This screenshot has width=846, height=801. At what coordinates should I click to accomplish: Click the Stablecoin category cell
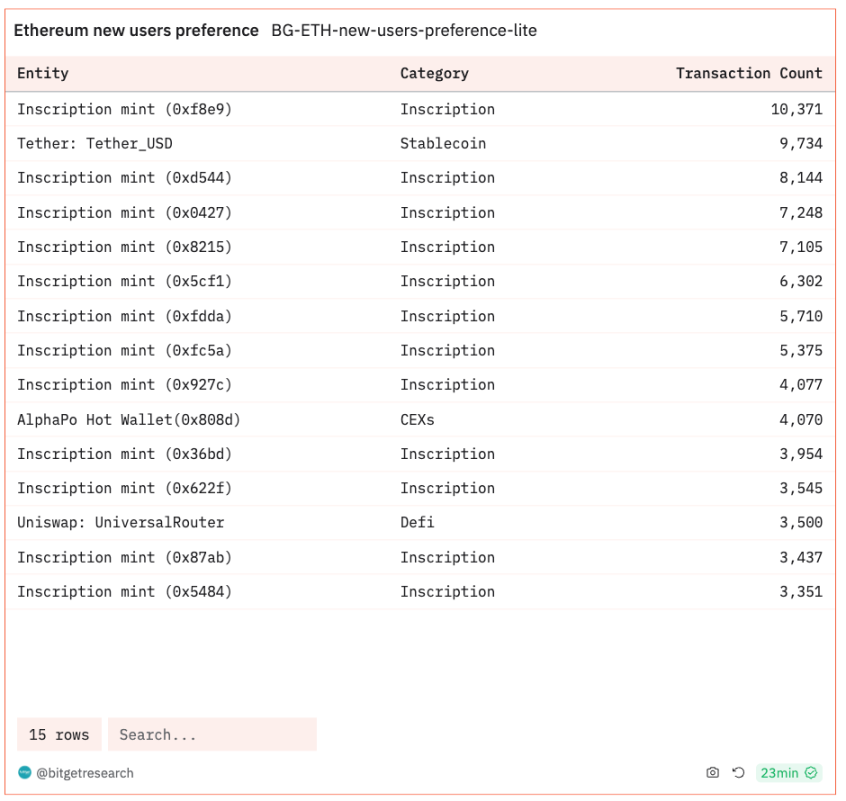point(443,144)
